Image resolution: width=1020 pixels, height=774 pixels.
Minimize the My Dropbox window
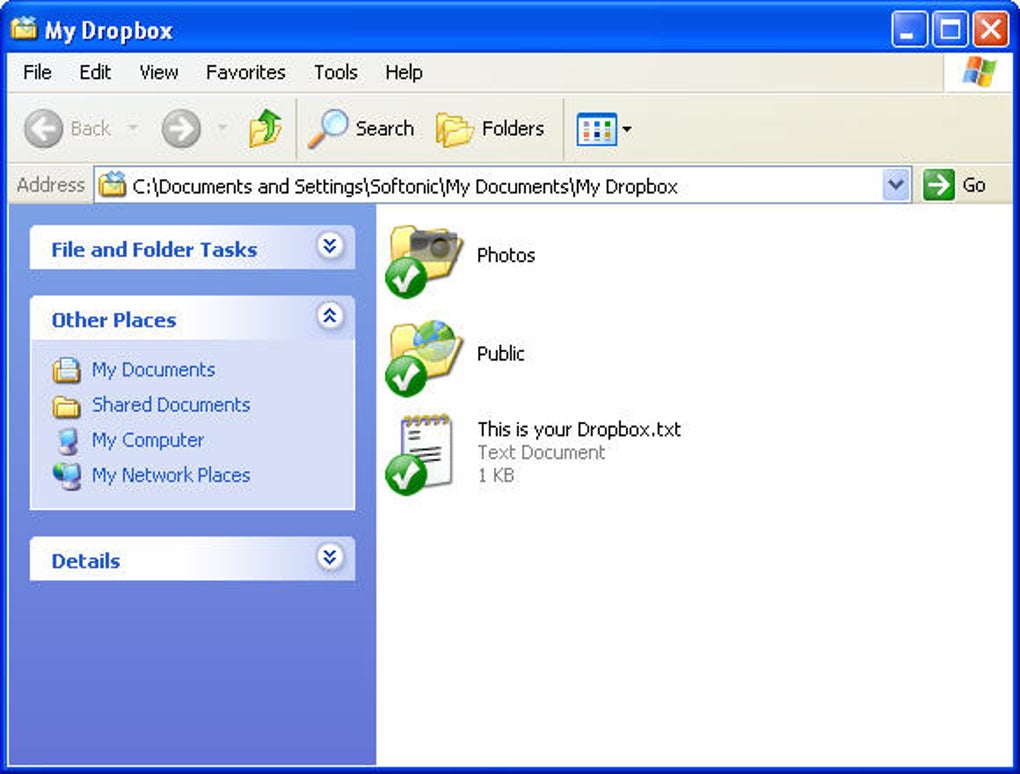[909, 29]
